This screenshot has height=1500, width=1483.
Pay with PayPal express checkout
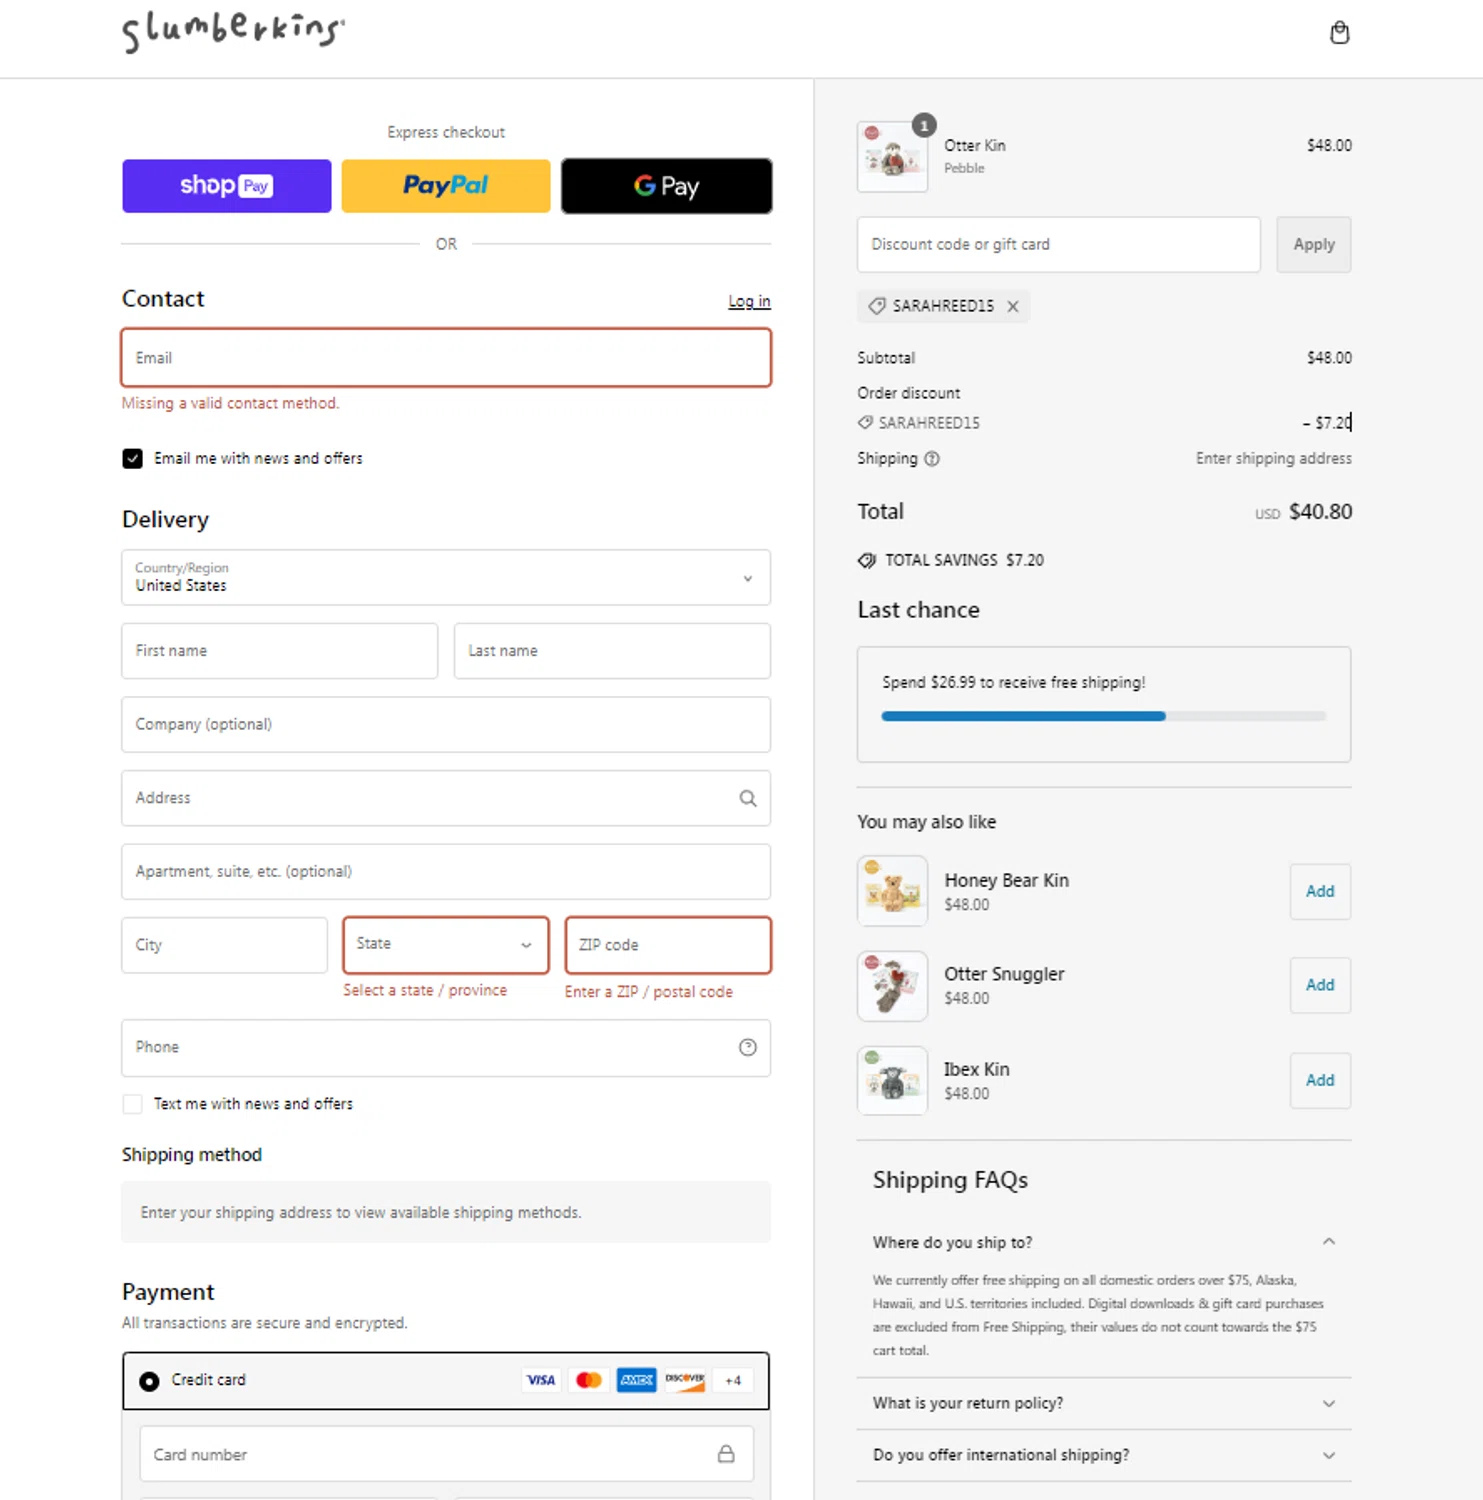pyautogui.click(x=446, y=186)
